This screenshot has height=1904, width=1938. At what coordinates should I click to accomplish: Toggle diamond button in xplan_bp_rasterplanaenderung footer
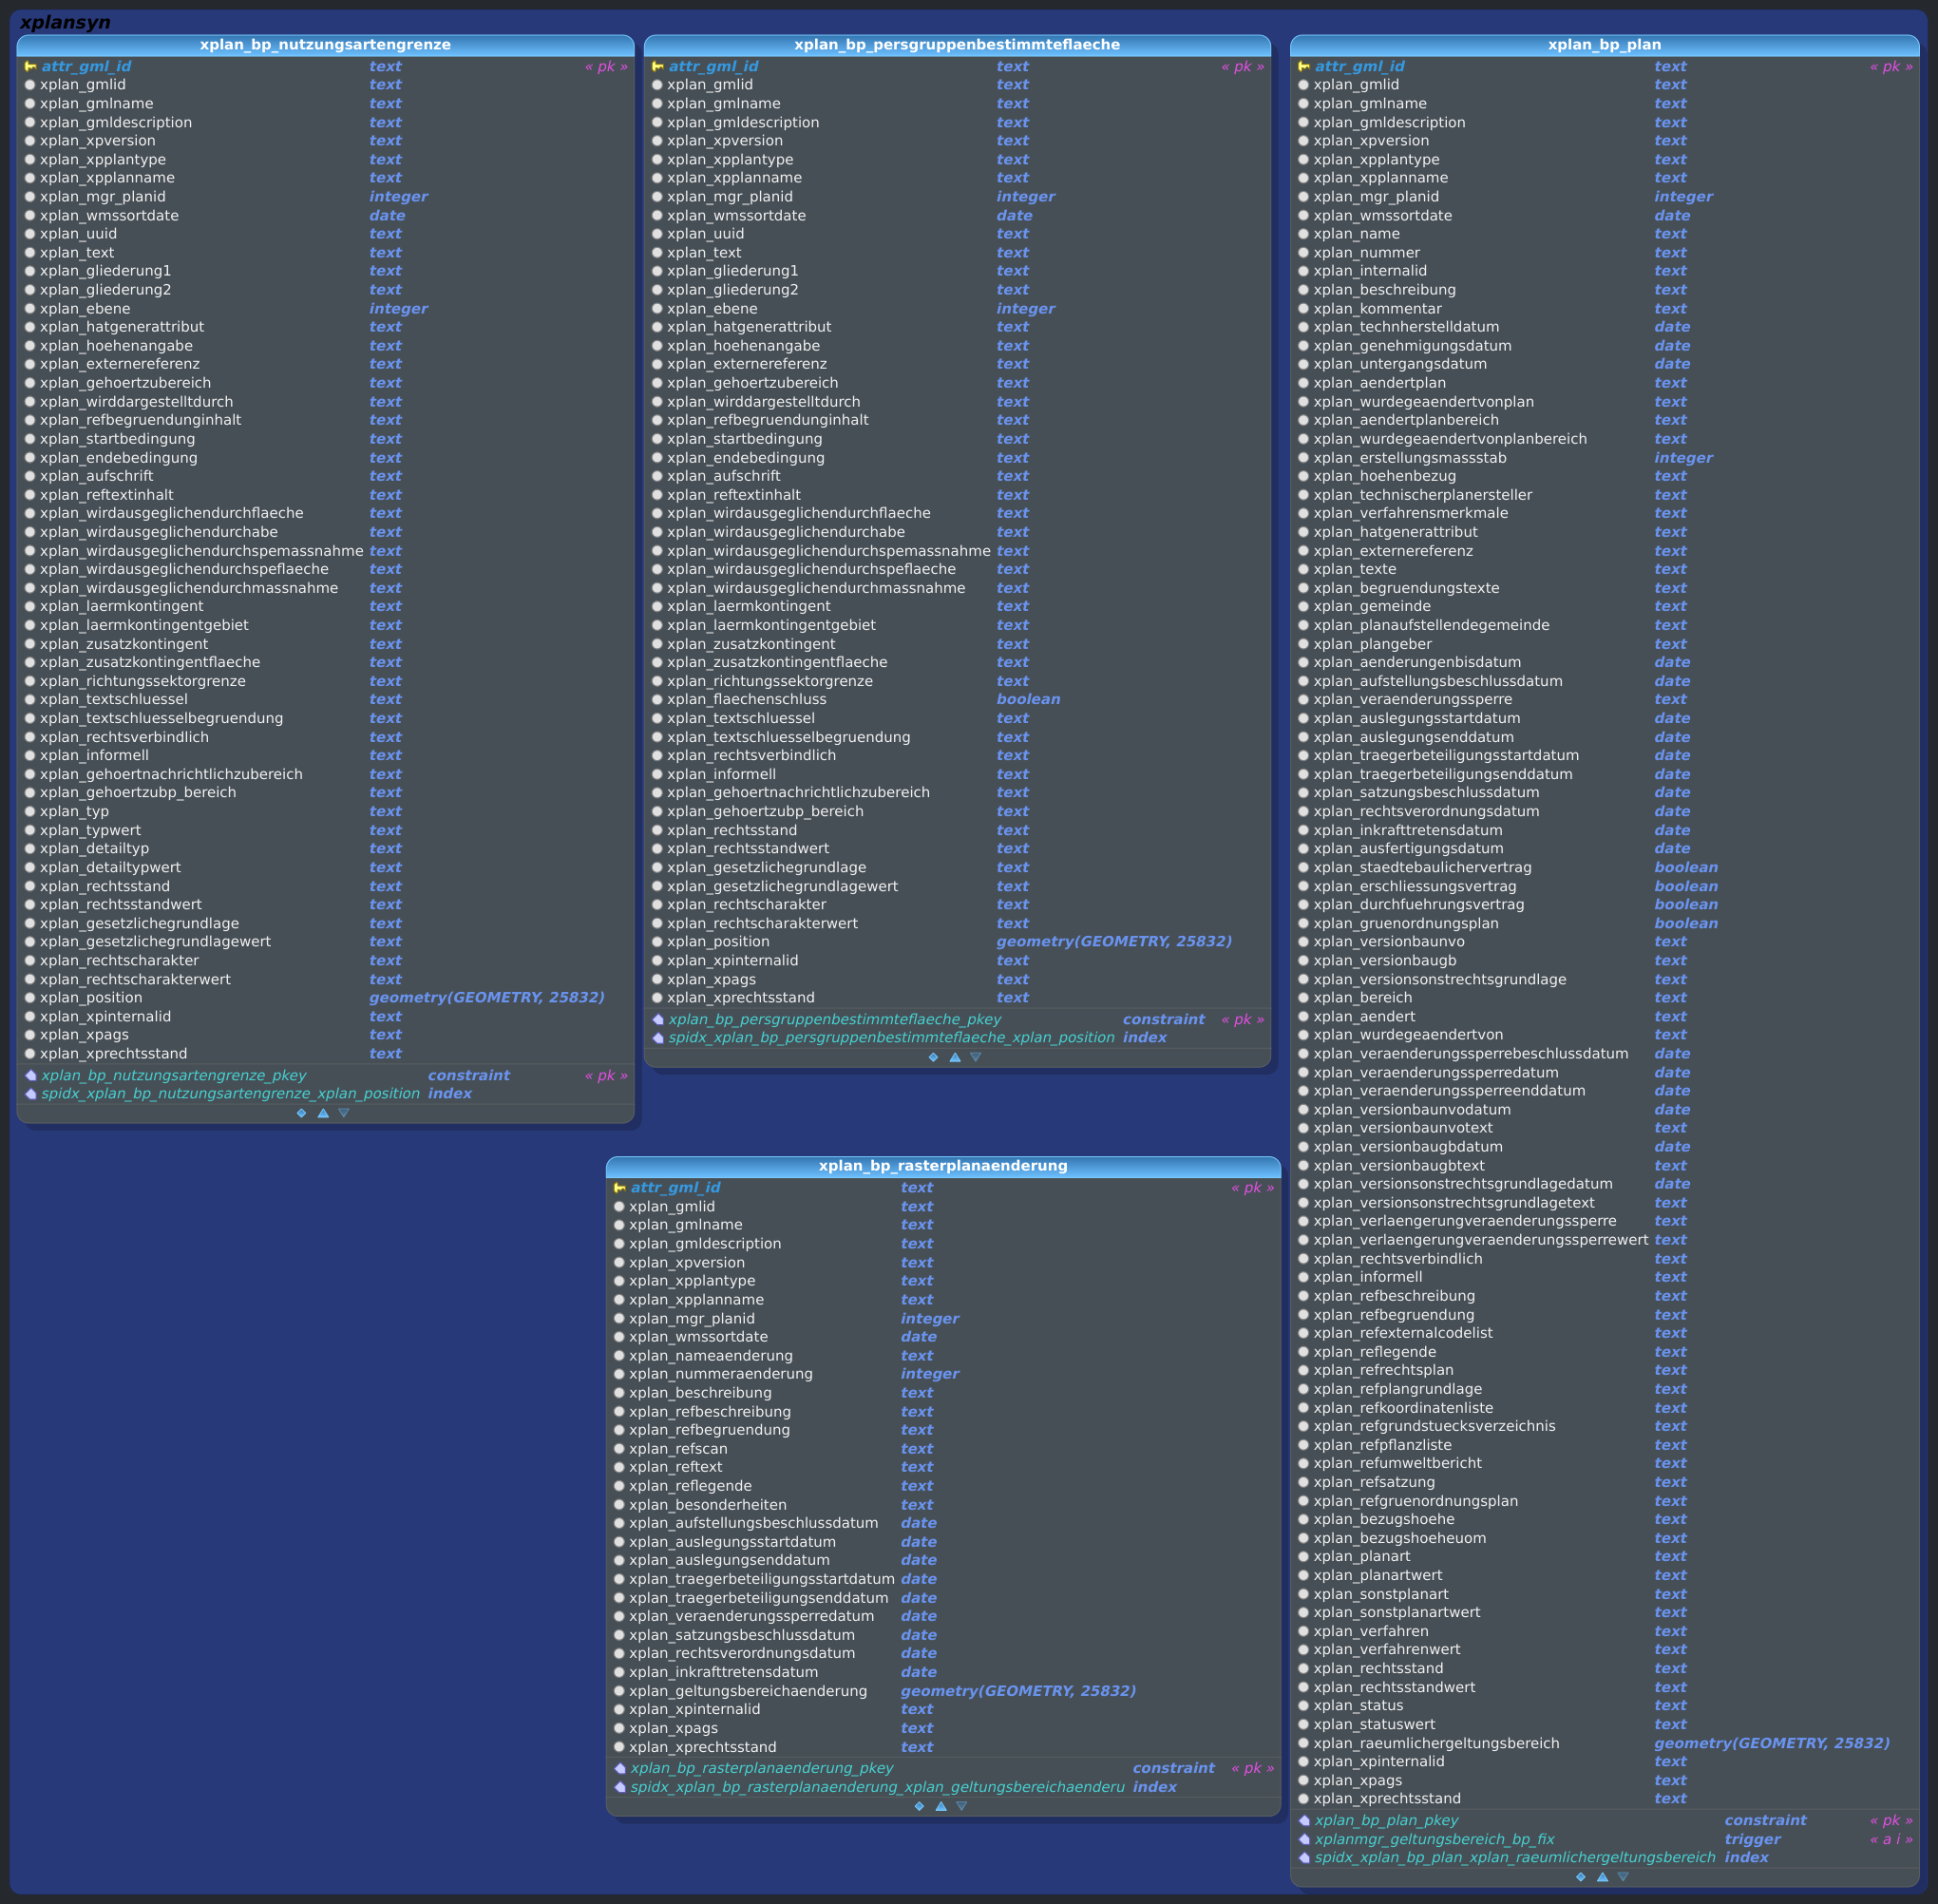[919, 1806]
